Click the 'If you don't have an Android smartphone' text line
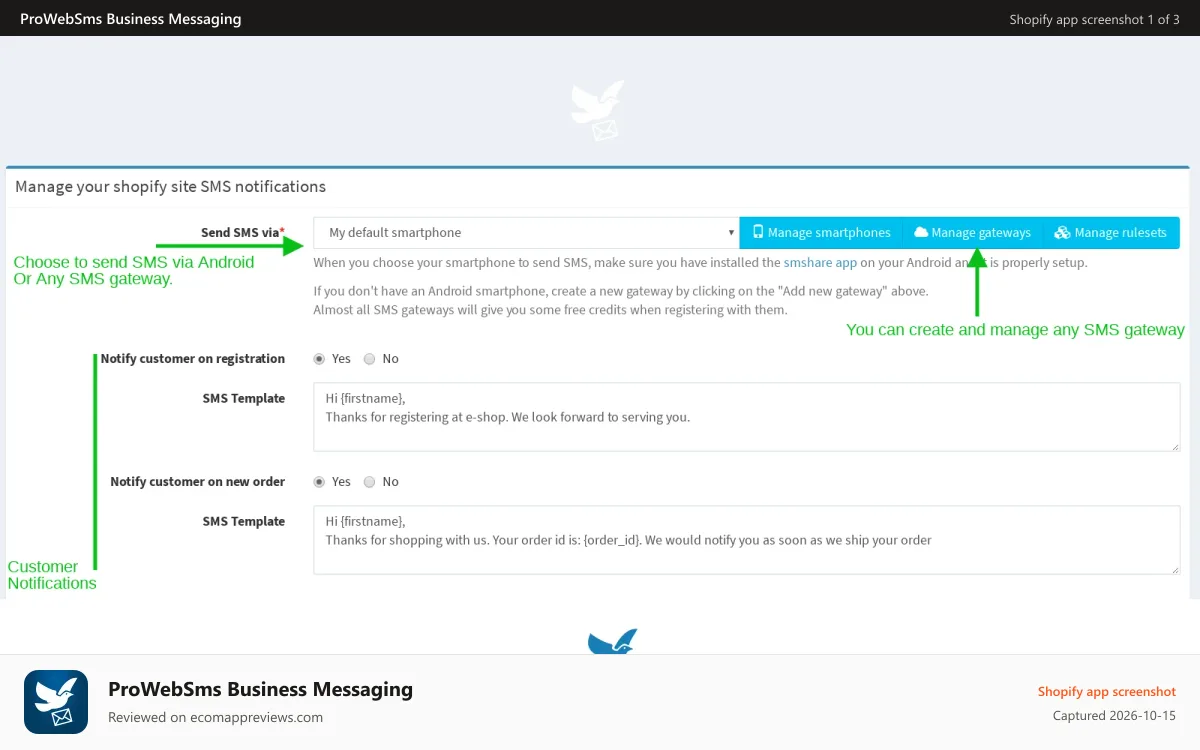The height and width of the screenshot is (750, 1200). pos(621,292)
